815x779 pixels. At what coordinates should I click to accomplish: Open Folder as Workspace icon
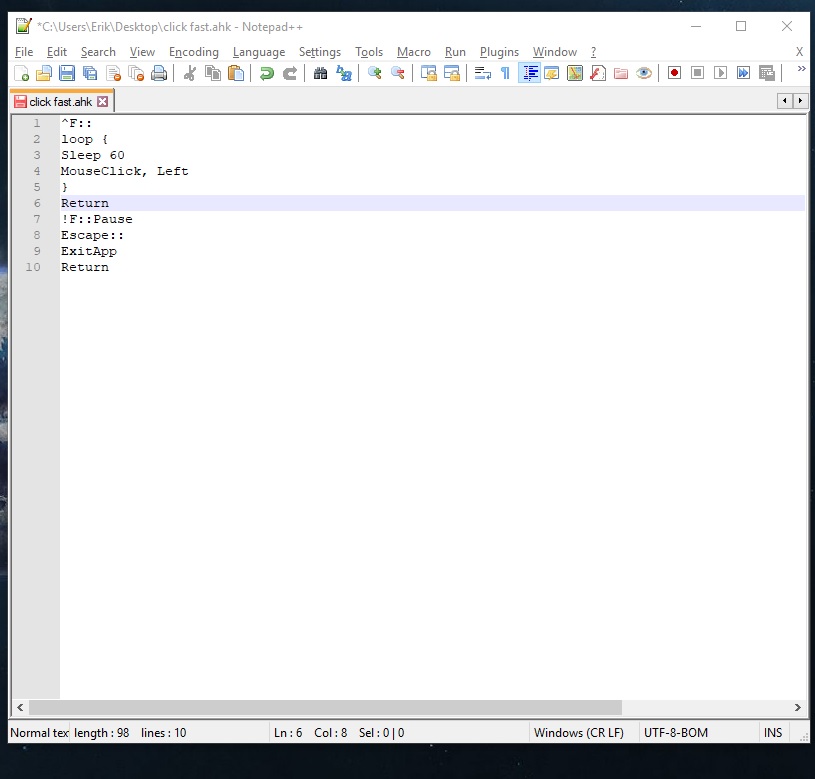[621, 73]
